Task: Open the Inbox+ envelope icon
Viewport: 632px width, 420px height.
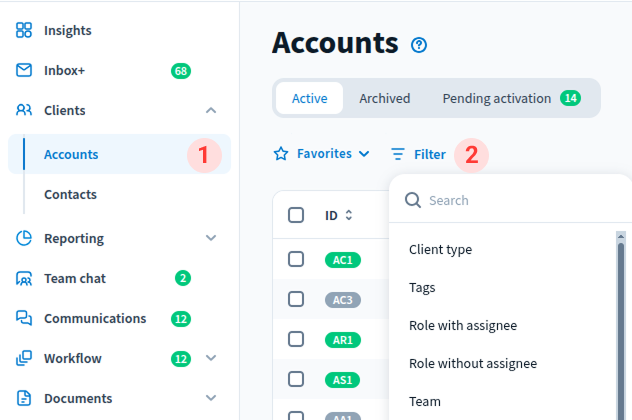Action: tap(24, 71)
